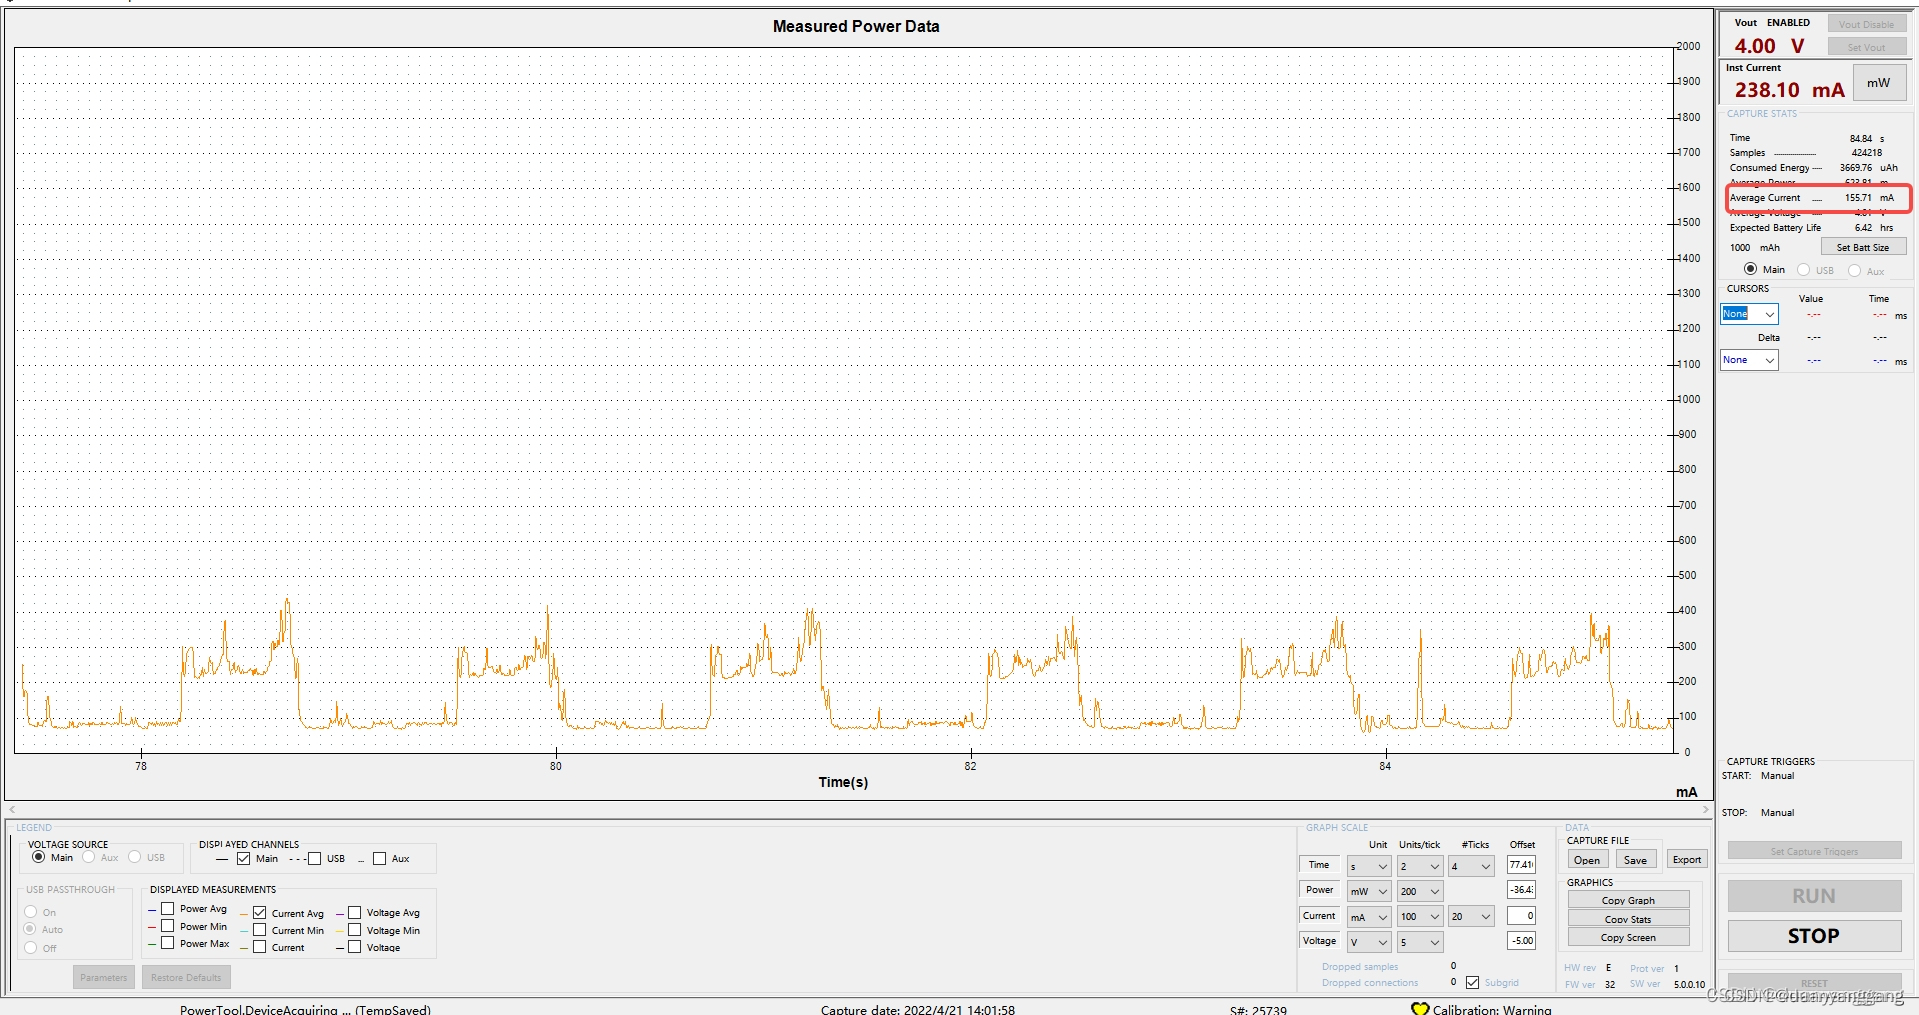Click Expected Battery Life value 6.42
The height and width of the screenshot is (1015, 1919).
pos(1863,228)
